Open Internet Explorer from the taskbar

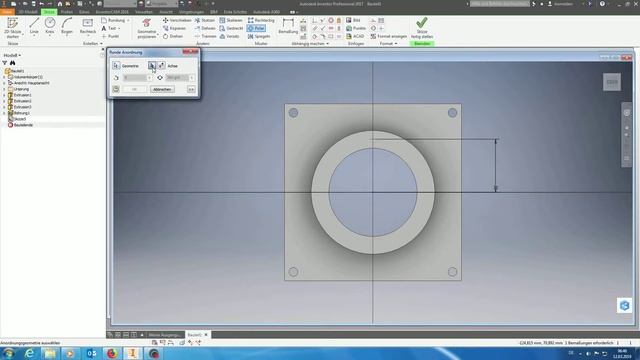(29, 353)
